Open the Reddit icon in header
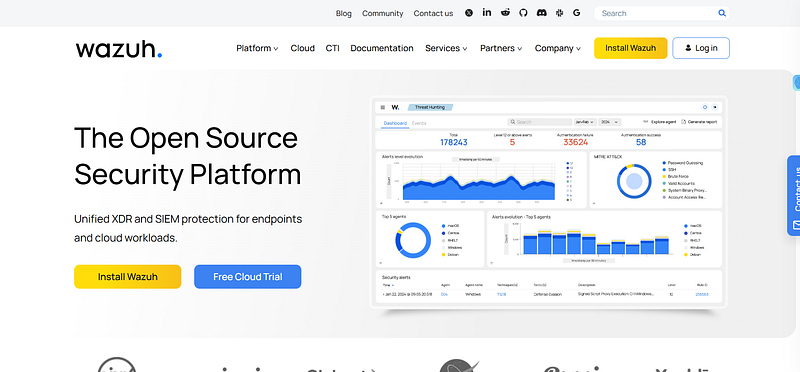 pos(505,13)
